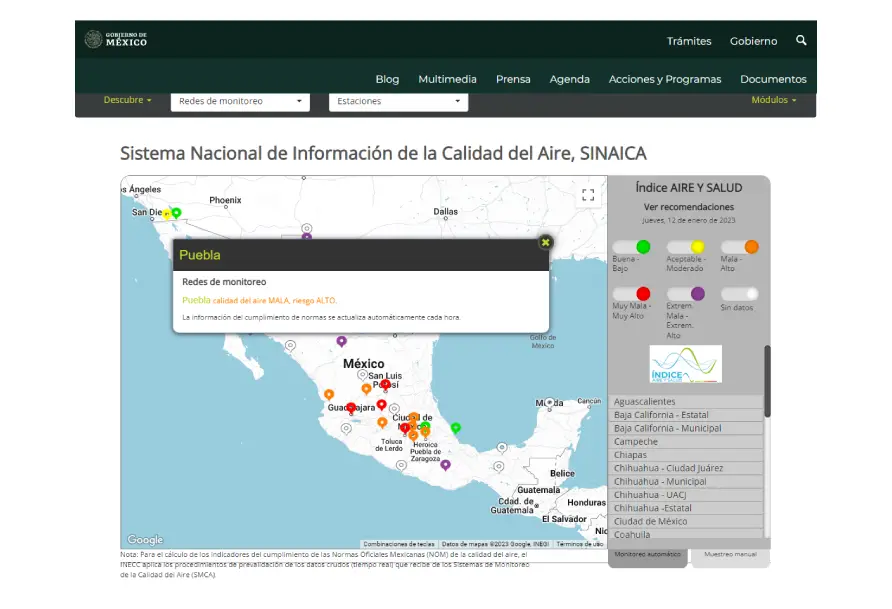Click the green marker near San Diego

[x=177, y=213]
